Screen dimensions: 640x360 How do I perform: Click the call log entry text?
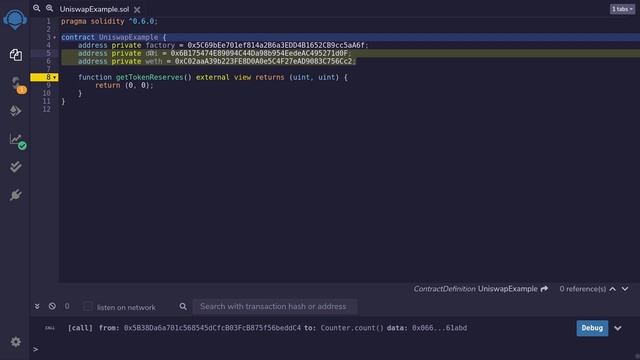click(x=267, y=328)
